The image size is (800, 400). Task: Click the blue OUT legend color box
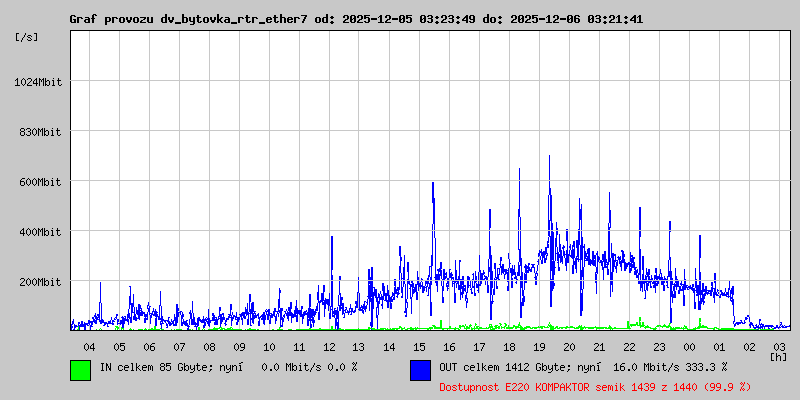[x=420, y=369]
